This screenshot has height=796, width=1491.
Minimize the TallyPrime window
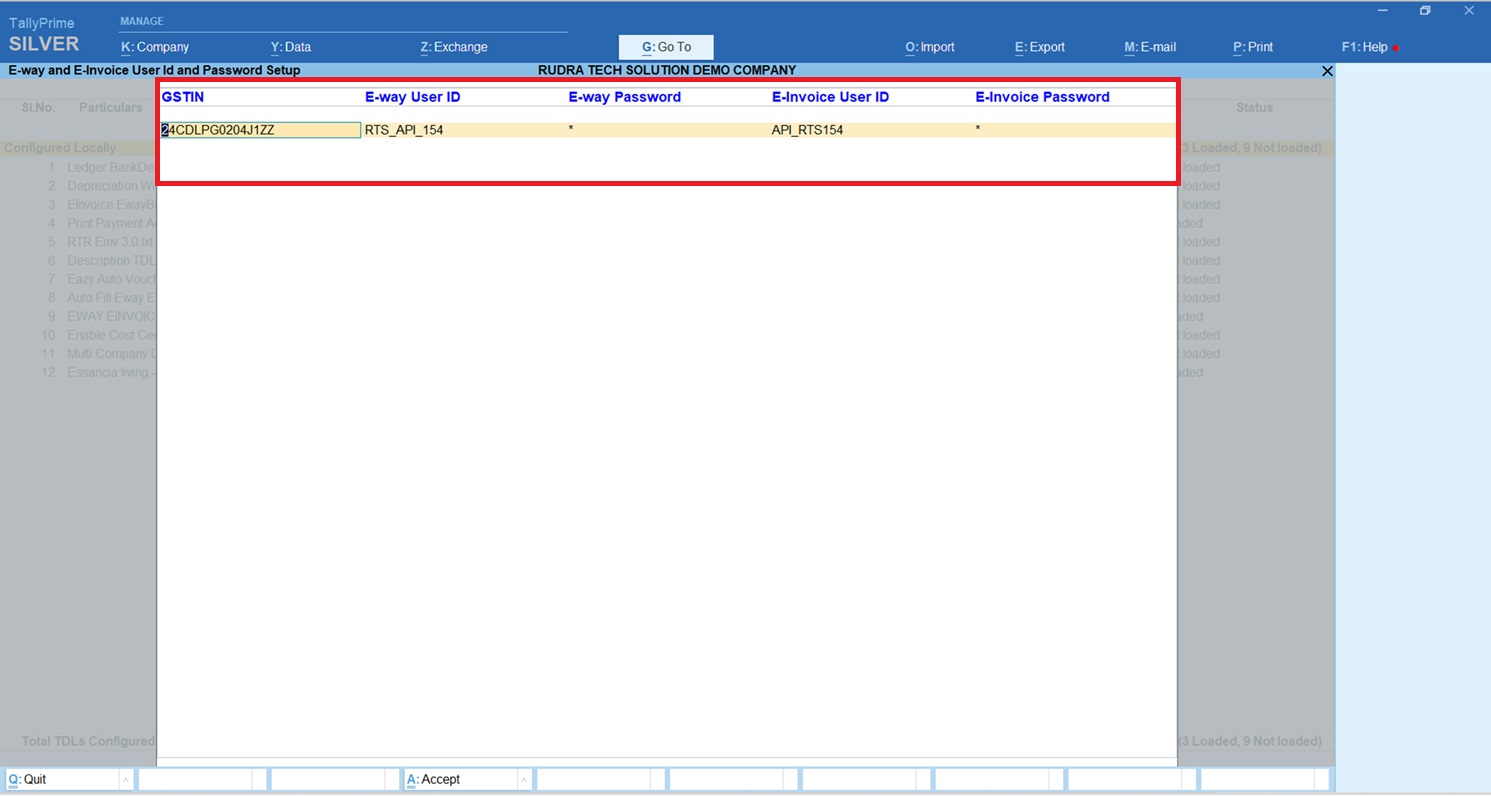pos(1382,11)
